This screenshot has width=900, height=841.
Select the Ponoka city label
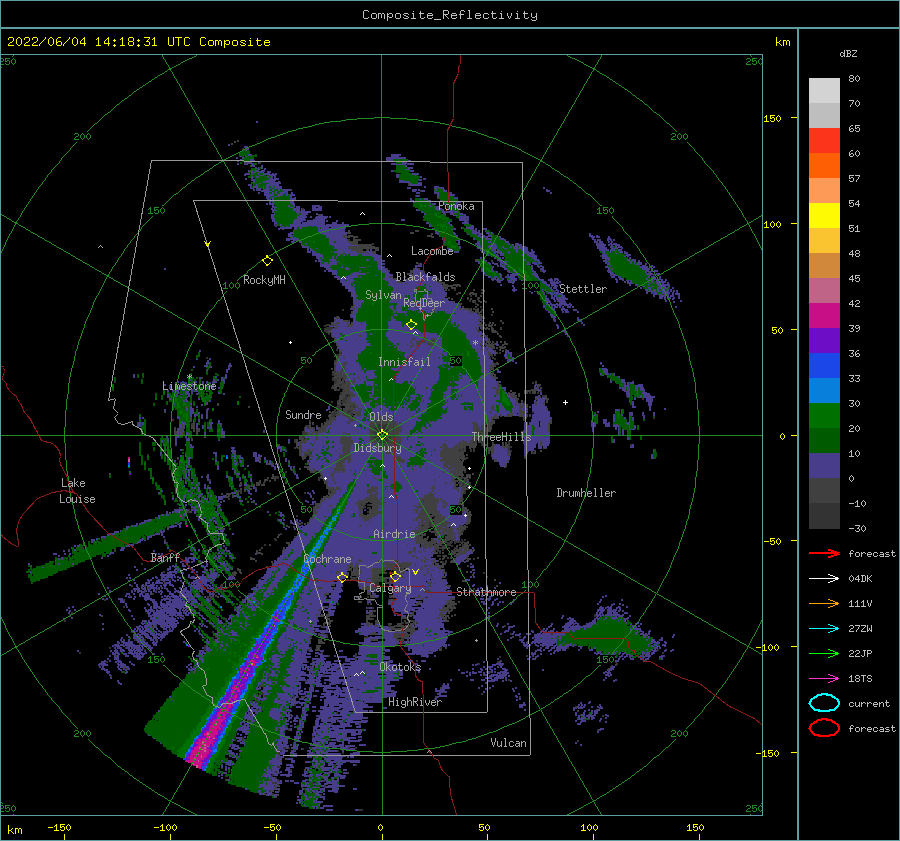click(x=456, y=206)
